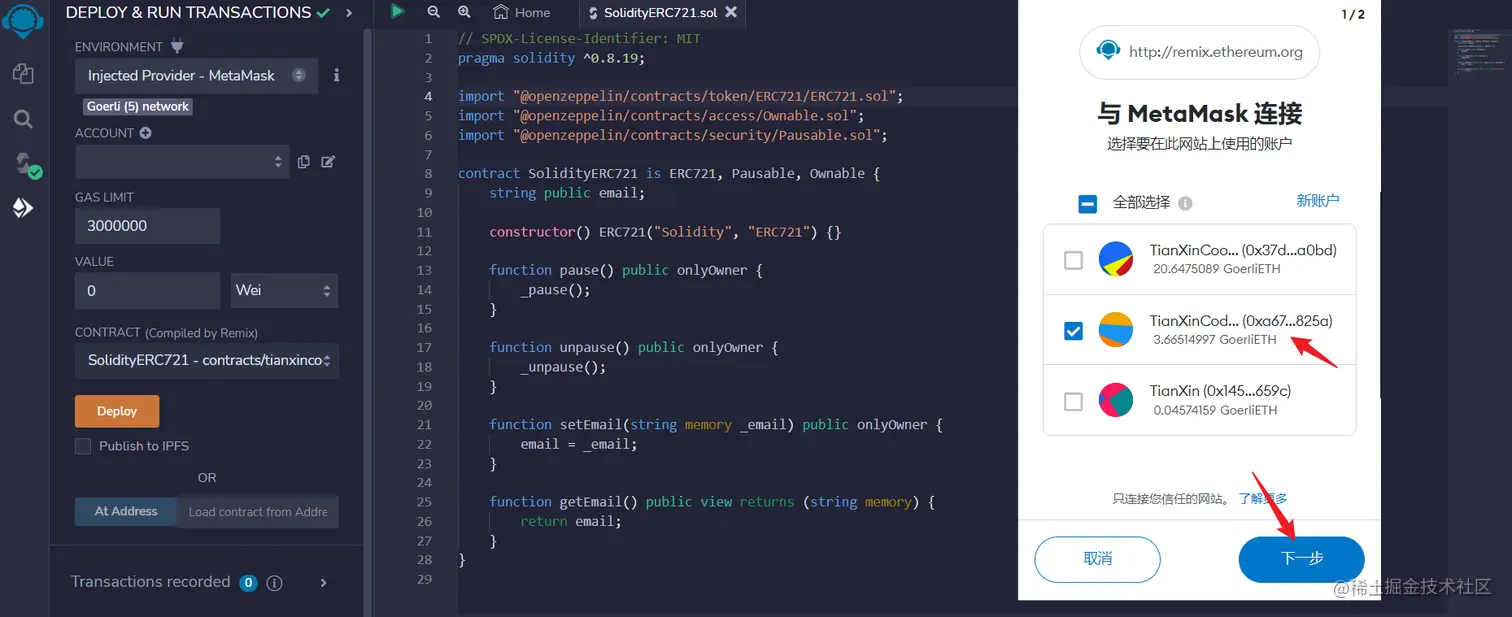This screenshot has height=617, width=1512.
Task: Open the File explorer sidebar icon
Action: (23, 74)
